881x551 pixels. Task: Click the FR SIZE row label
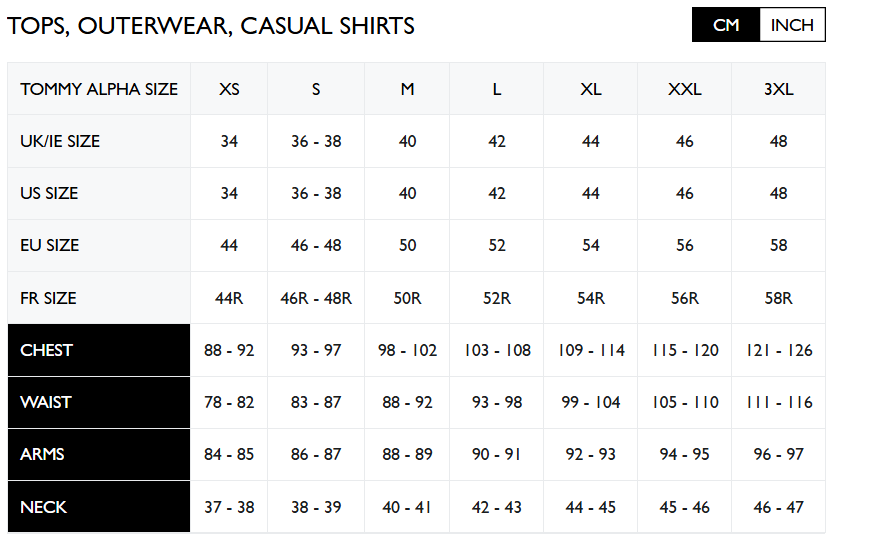99,298
